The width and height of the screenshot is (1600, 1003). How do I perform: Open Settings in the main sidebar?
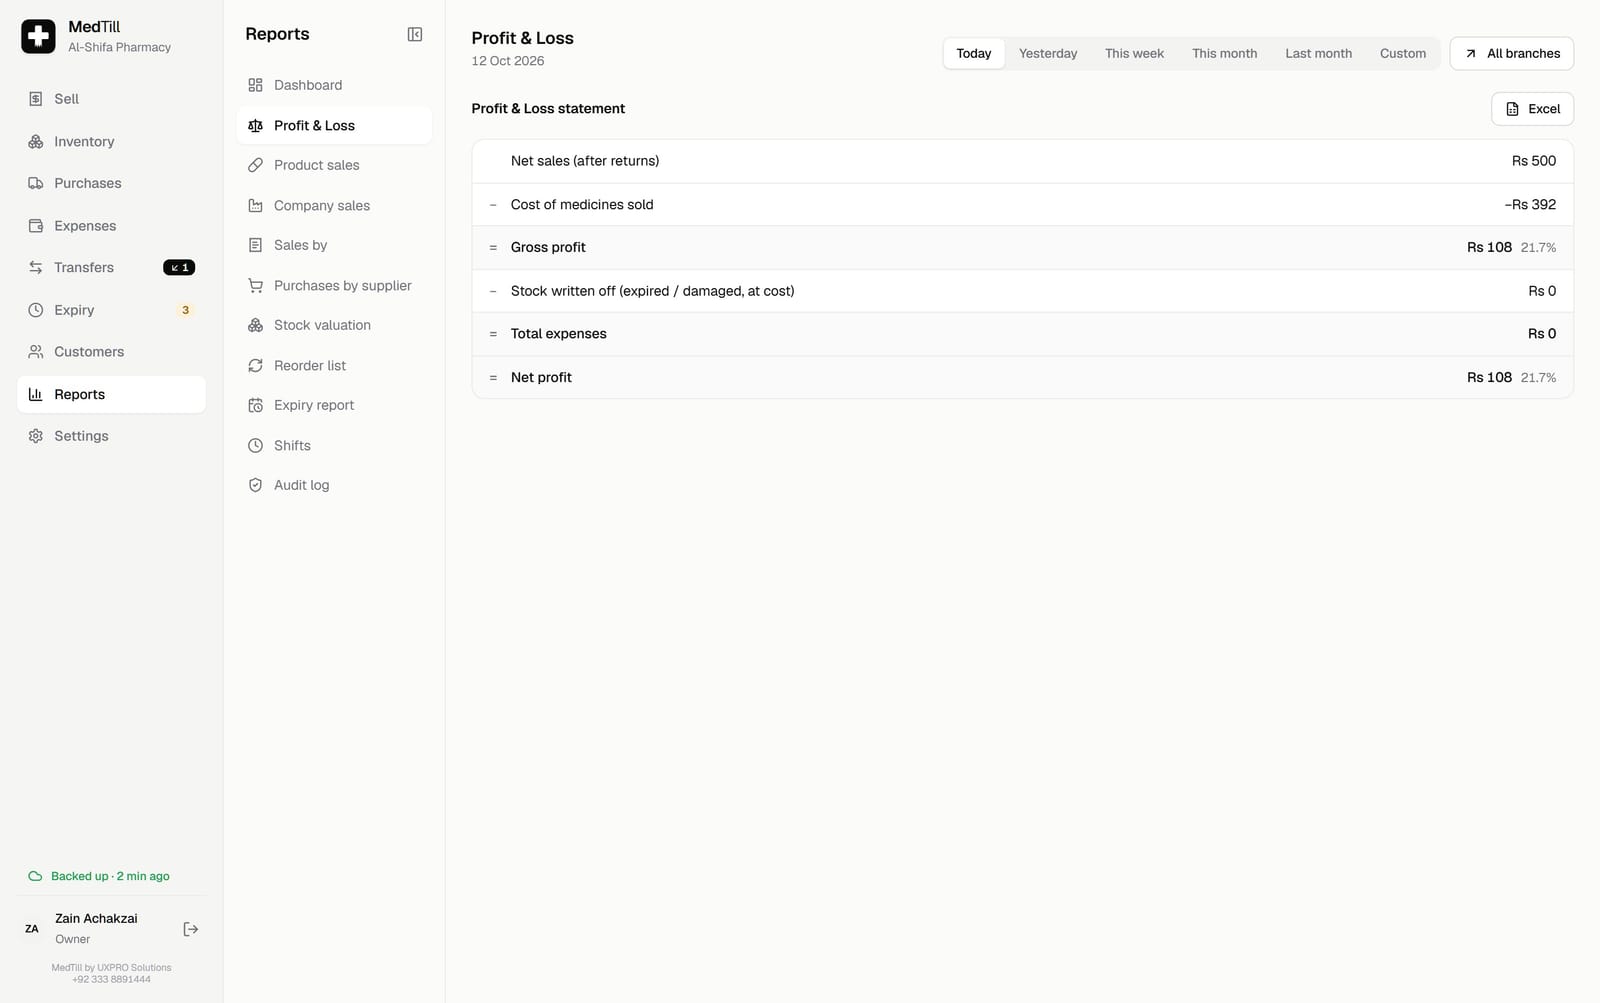point(111,436)
